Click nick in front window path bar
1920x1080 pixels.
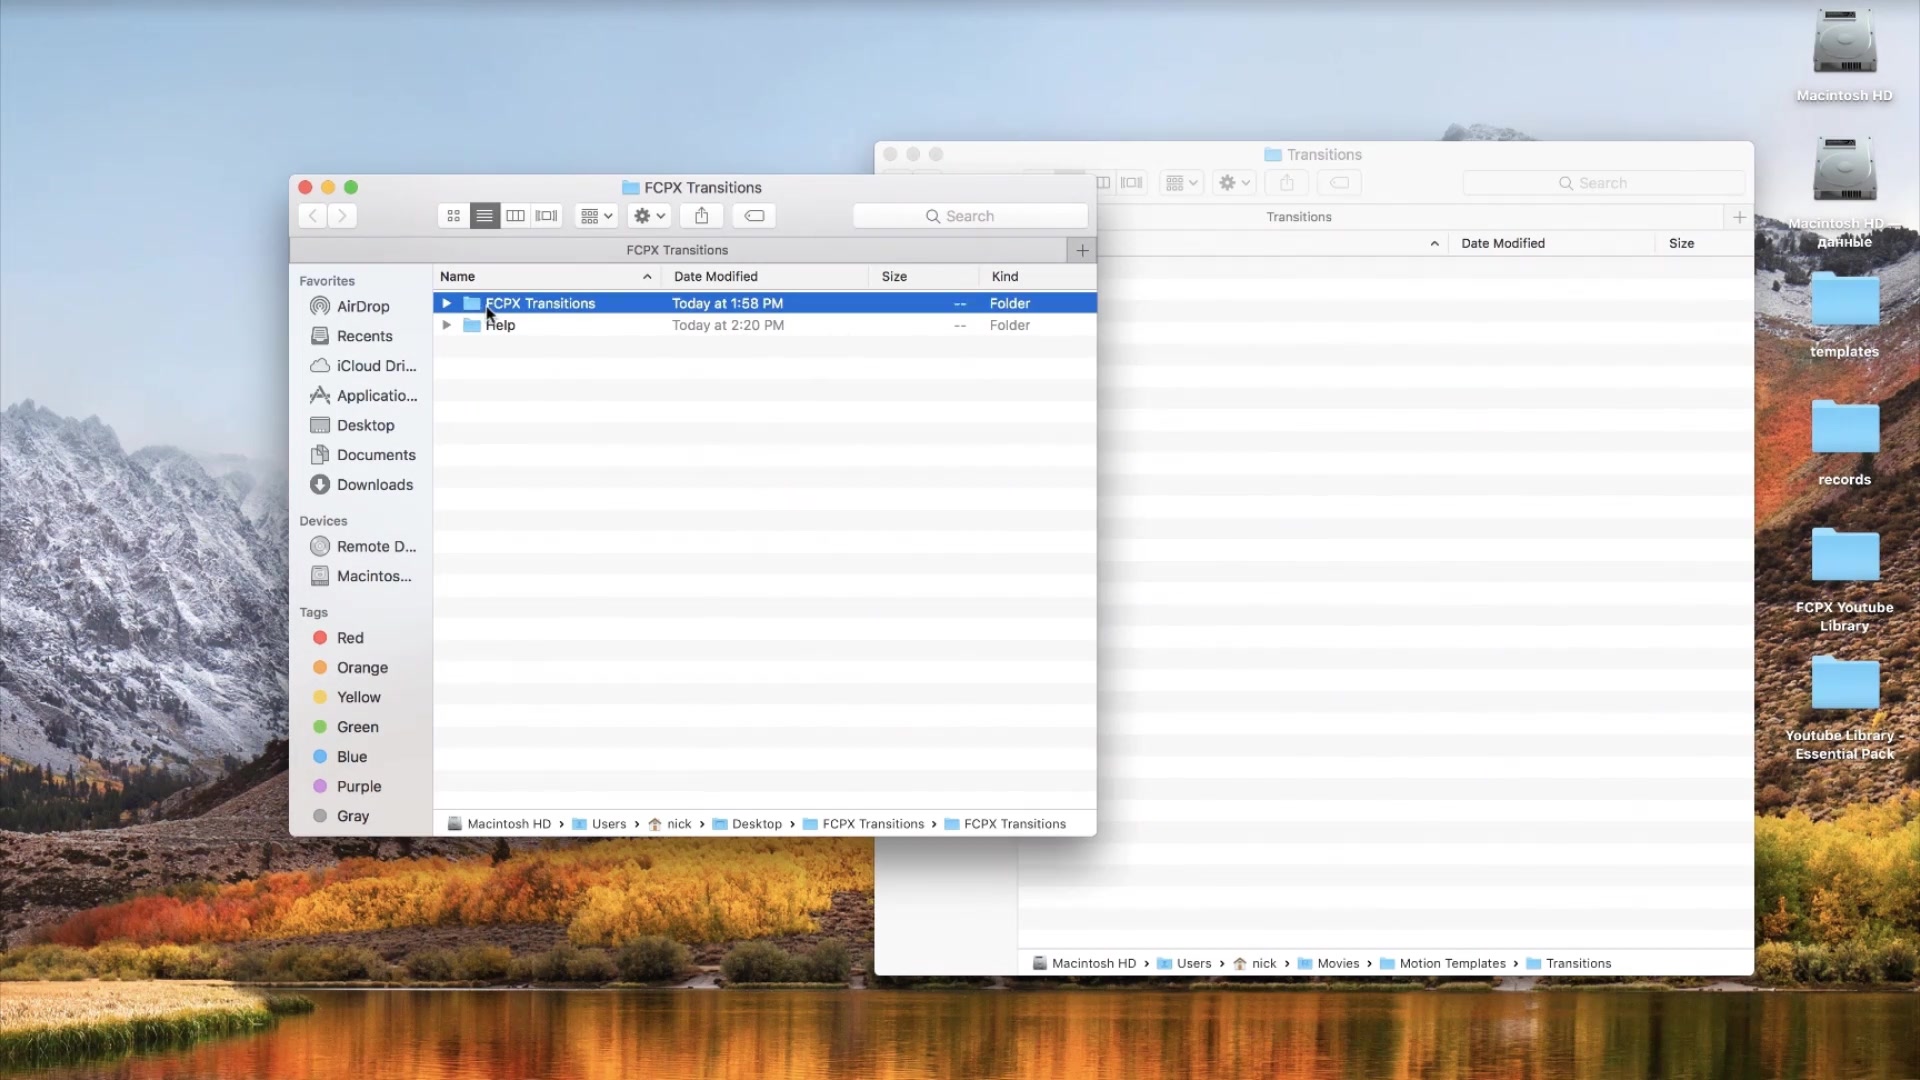tap(669, 824)
